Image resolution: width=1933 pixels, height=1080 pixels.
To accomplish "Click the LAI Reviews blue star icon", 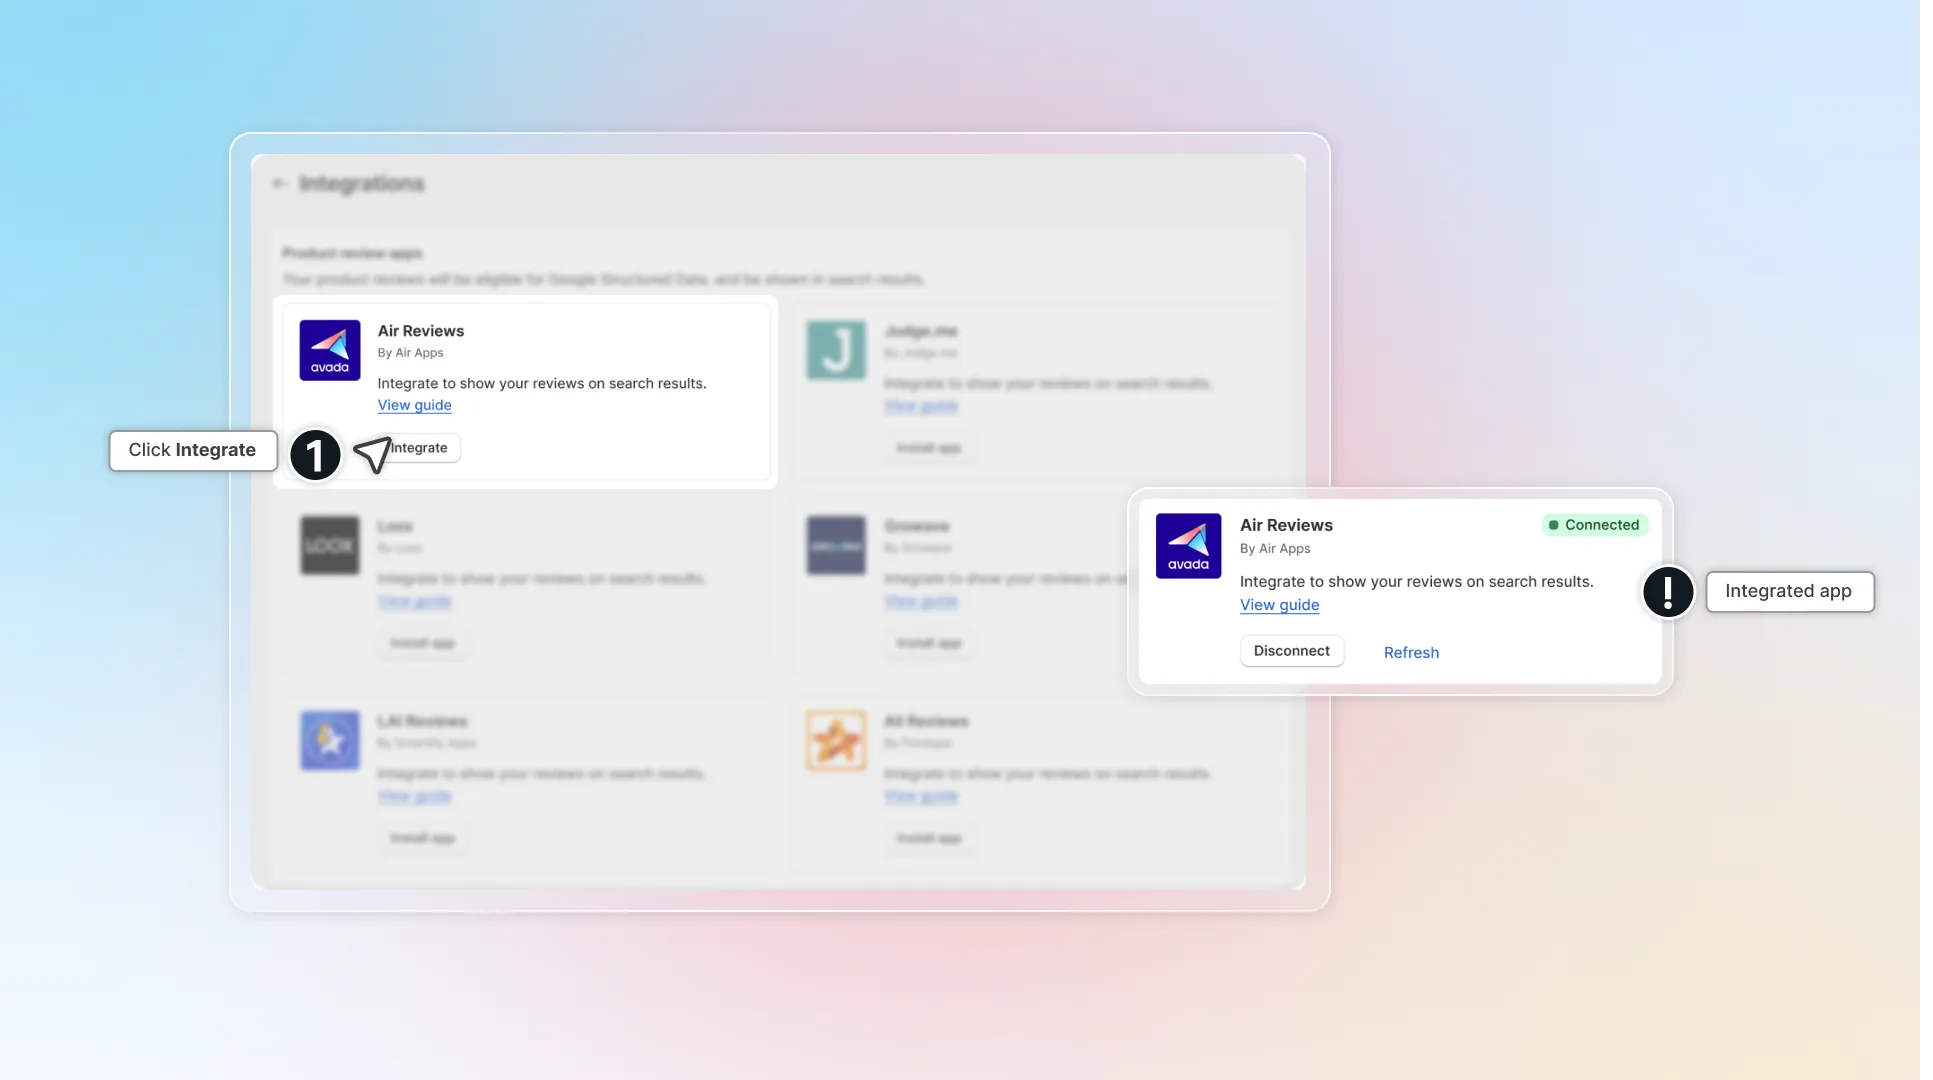I will [330, 740].
